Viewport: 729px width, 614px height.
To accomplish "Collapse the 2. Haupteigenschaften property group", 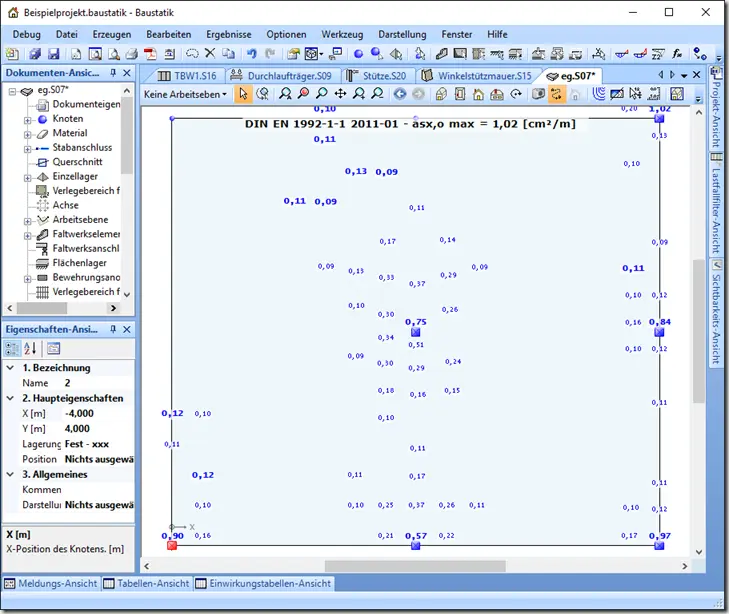I will pos(10,398).
